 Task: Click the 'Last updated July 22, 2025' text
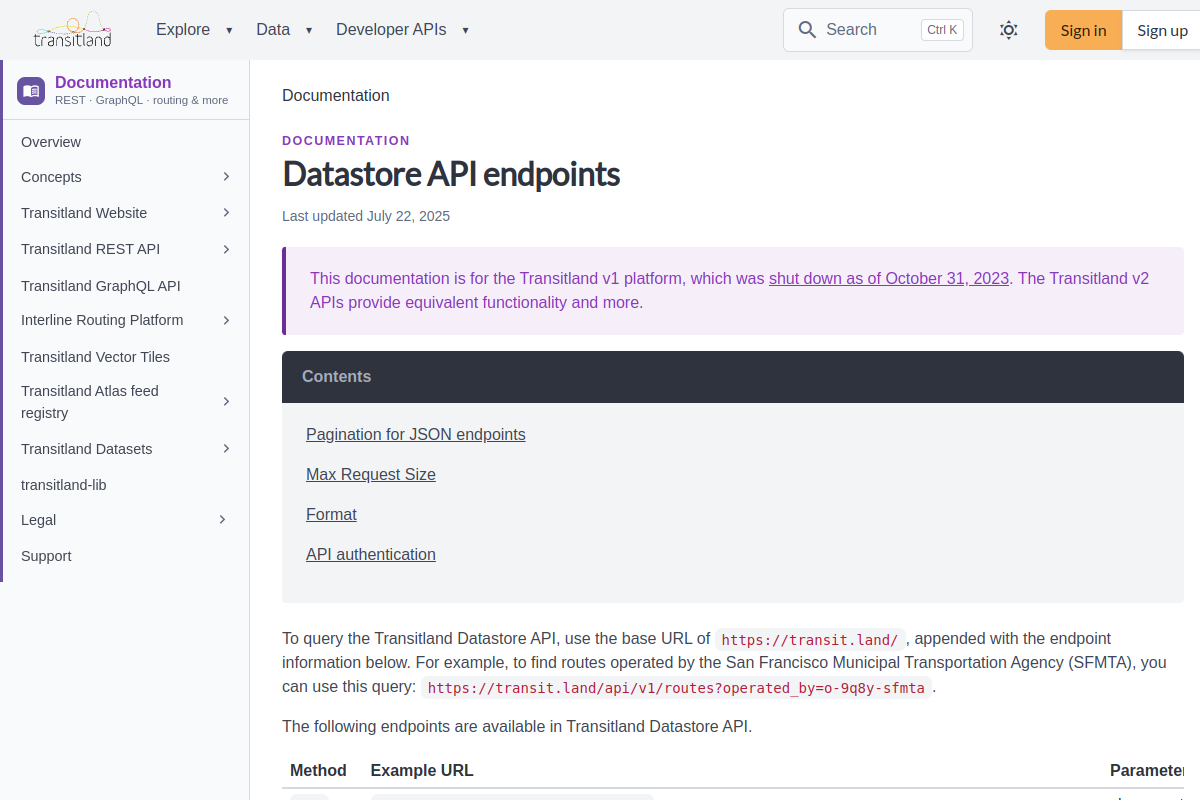pos(366,216)
